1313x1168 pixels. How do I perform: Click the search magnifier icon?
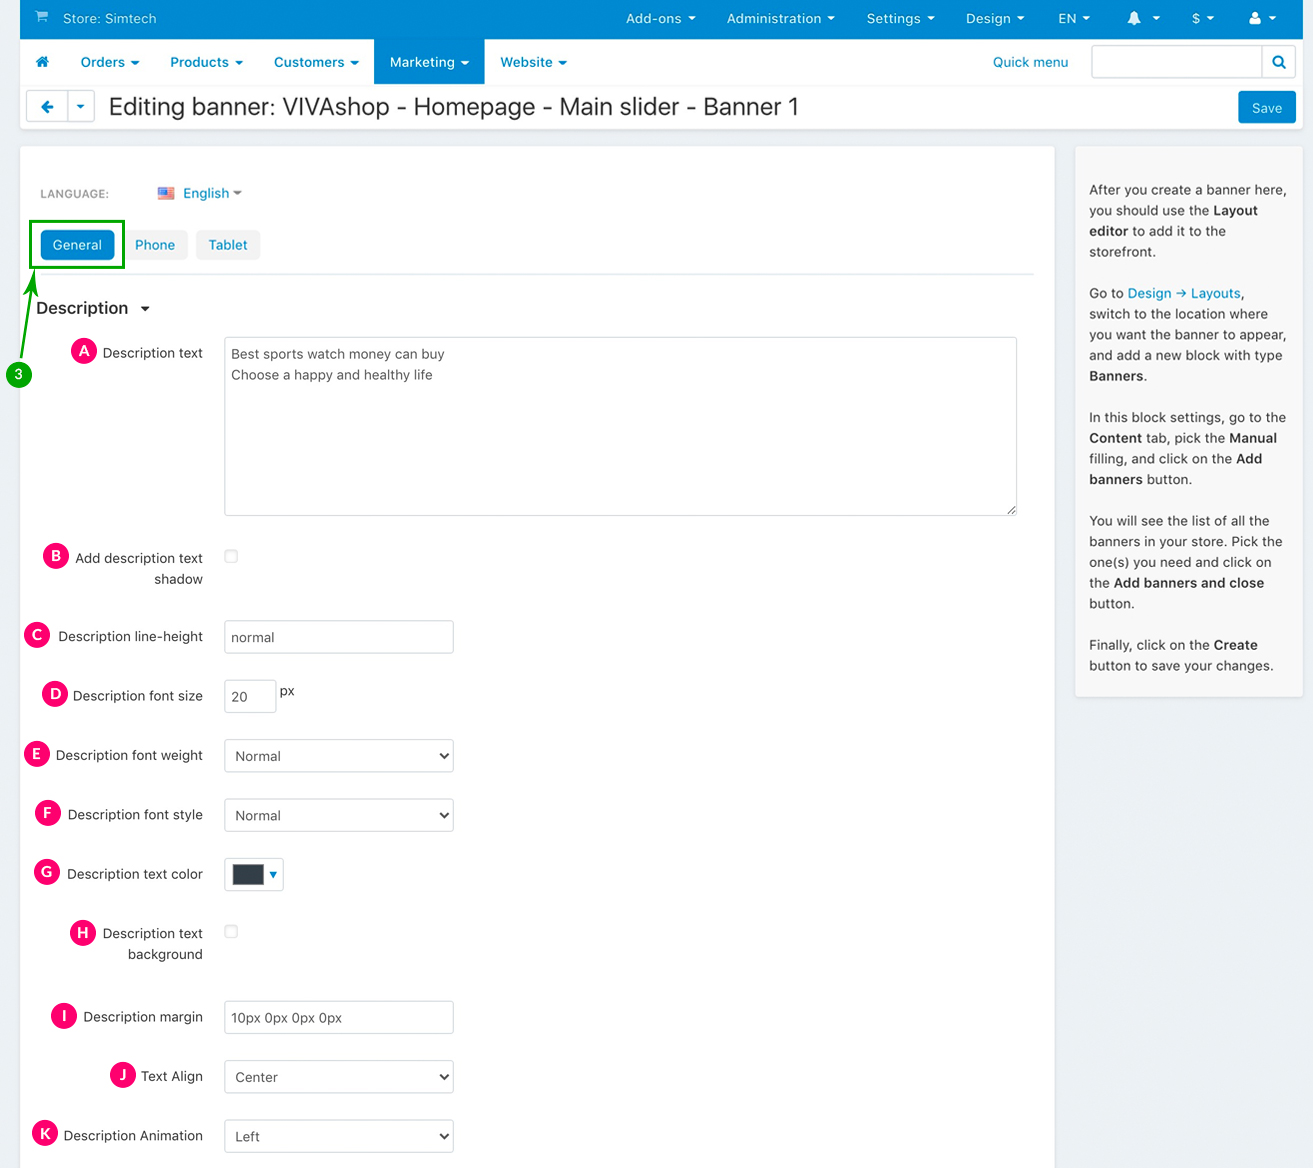click(x=1278, y=62)
